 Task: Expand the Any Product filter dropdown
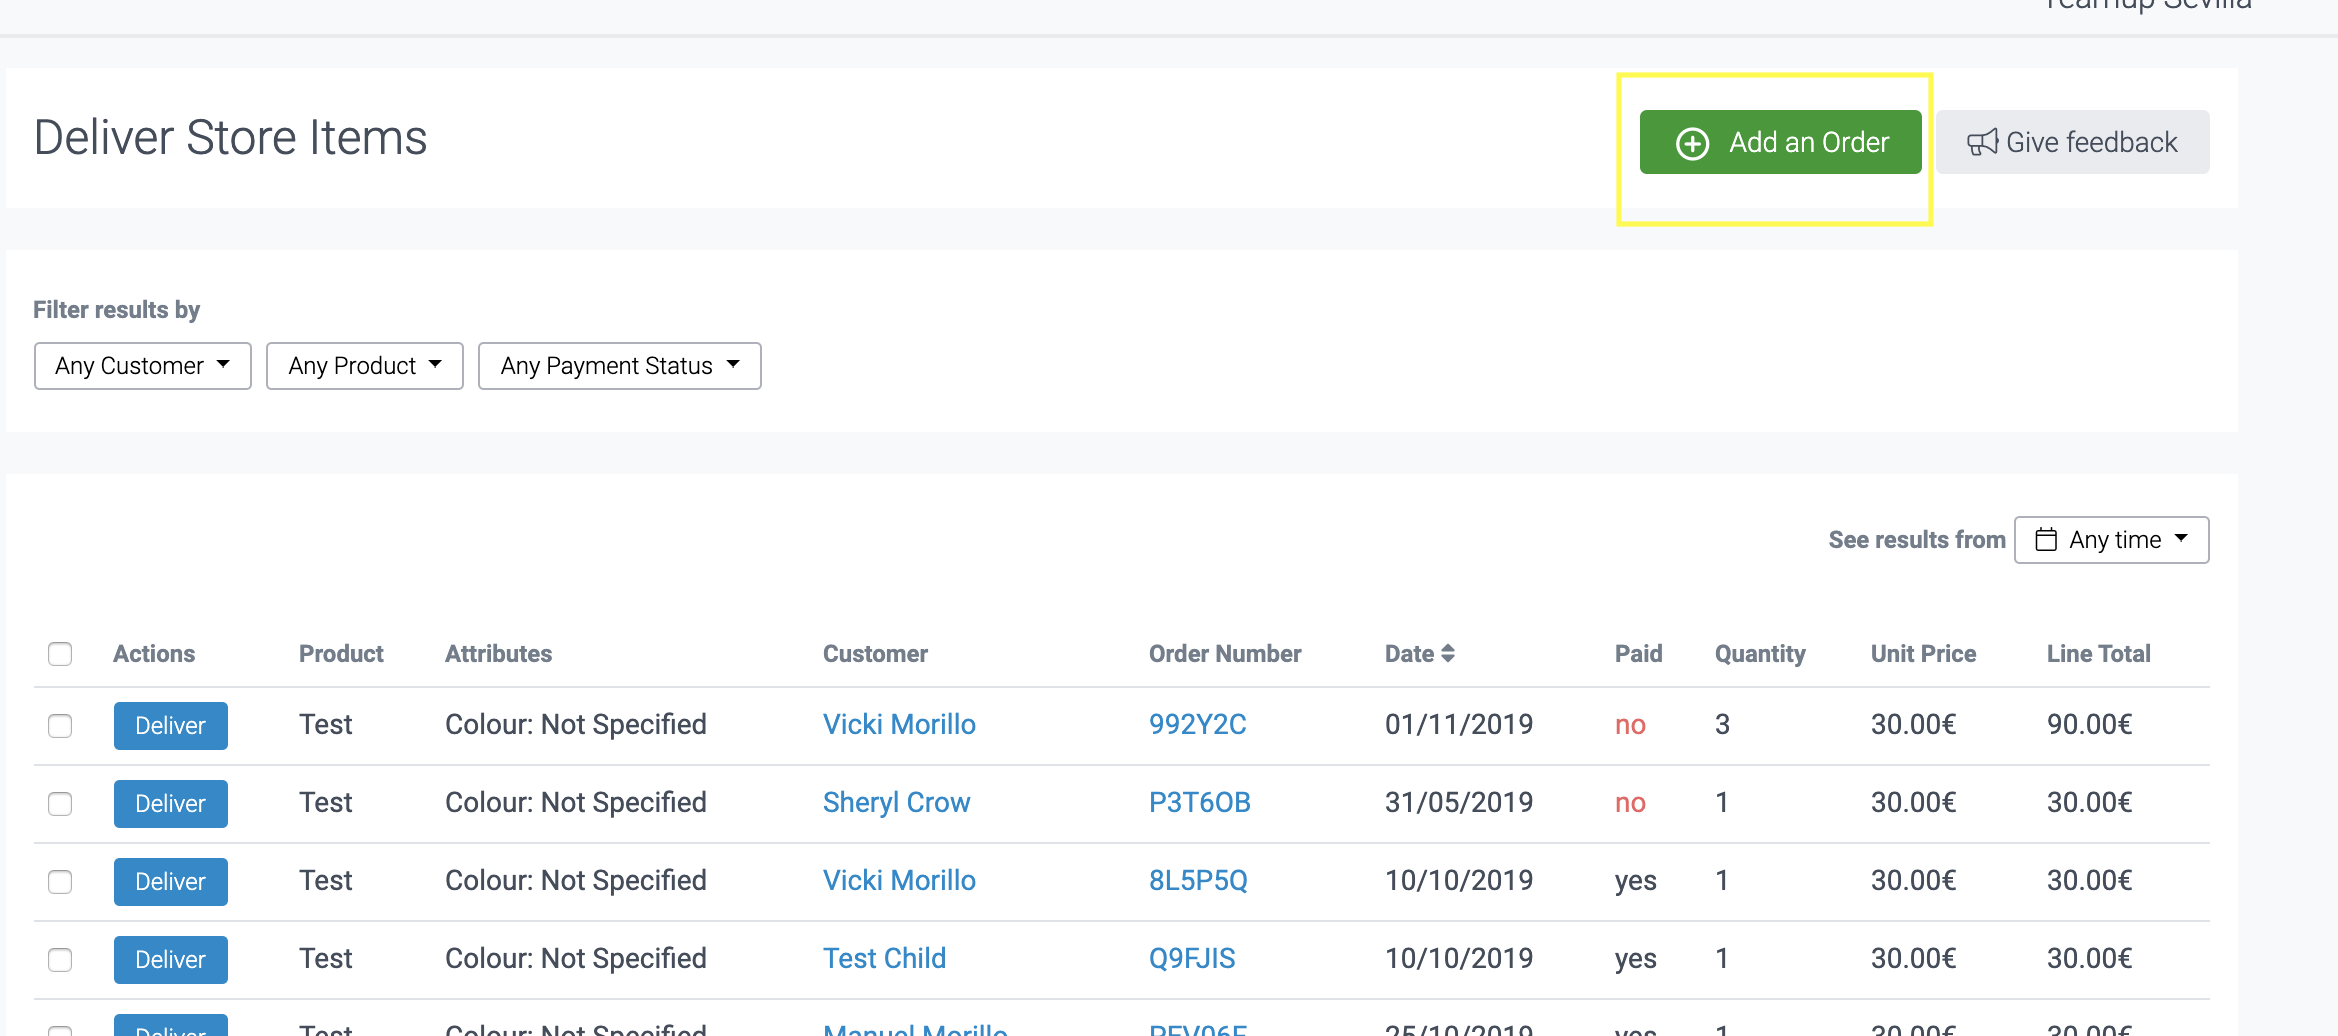point(364,366)
